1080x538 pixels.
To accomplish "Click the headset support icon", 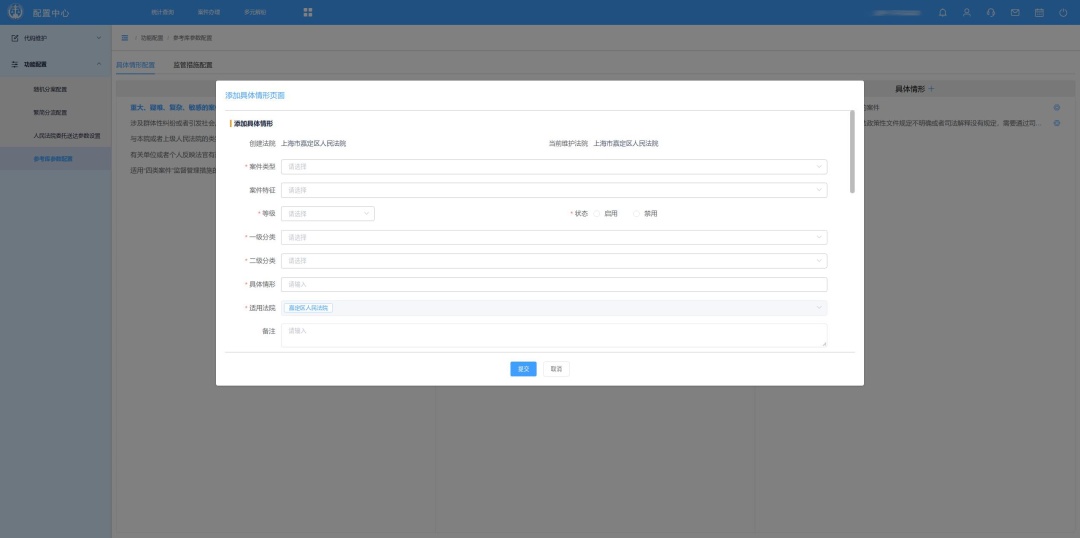I will point(990,12).
